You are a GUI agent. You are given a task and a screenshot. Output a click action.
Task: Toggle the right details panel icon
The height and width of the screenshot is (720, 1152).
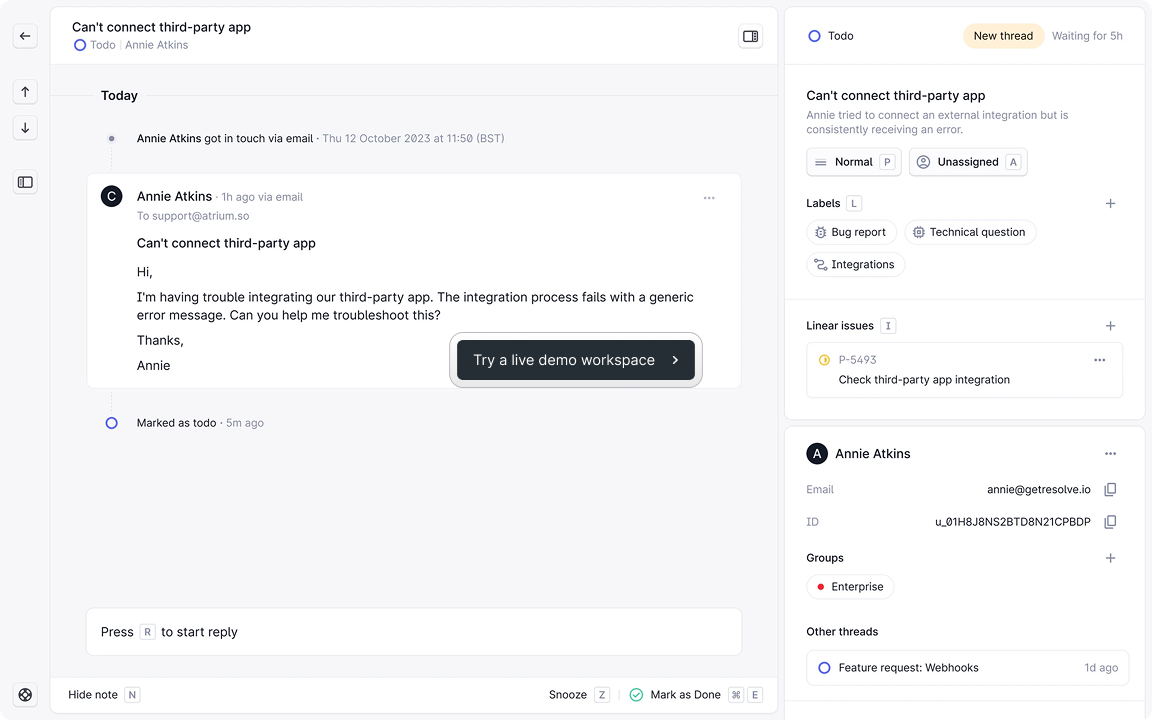point(750,36)
